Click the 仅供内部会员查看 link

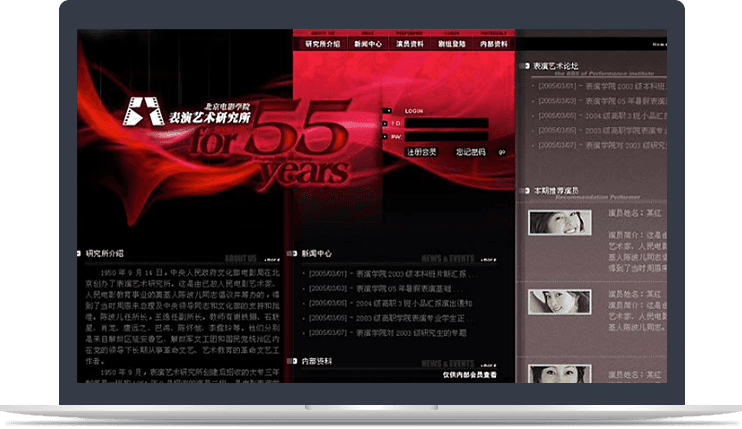point(469,375)
